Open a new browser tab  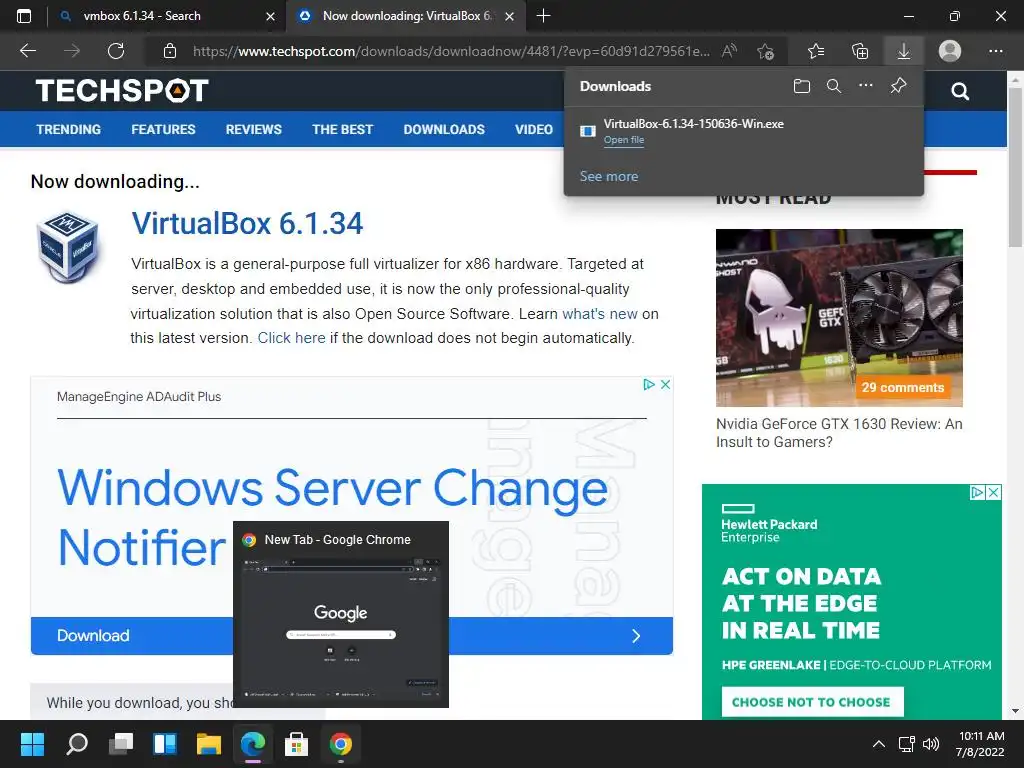543,16
